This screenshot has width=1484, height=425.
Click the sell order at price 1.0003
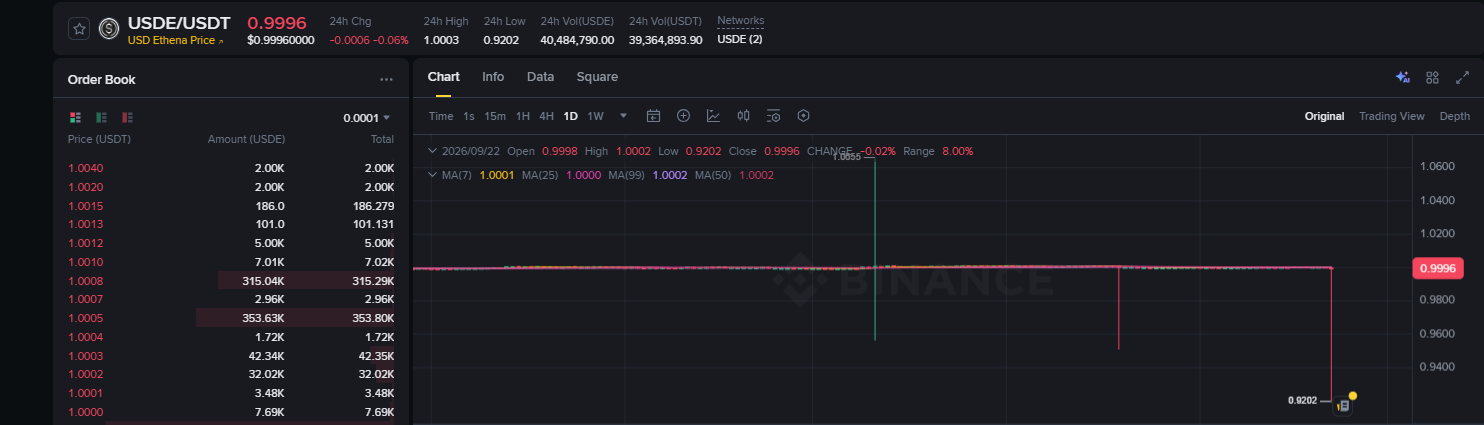[231, 356]
